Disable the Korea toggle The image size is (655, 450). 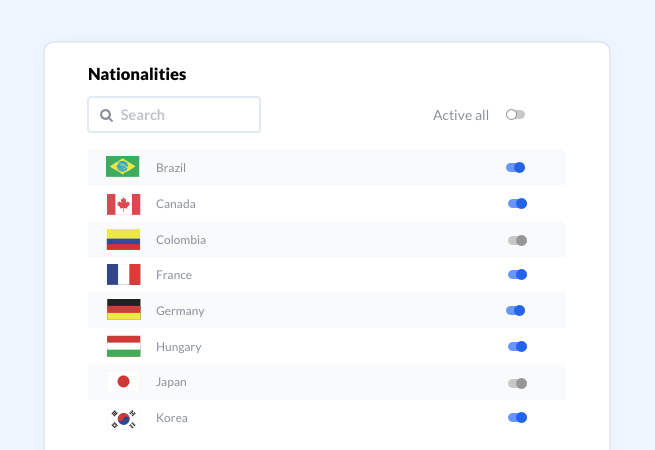pos(517,417)
